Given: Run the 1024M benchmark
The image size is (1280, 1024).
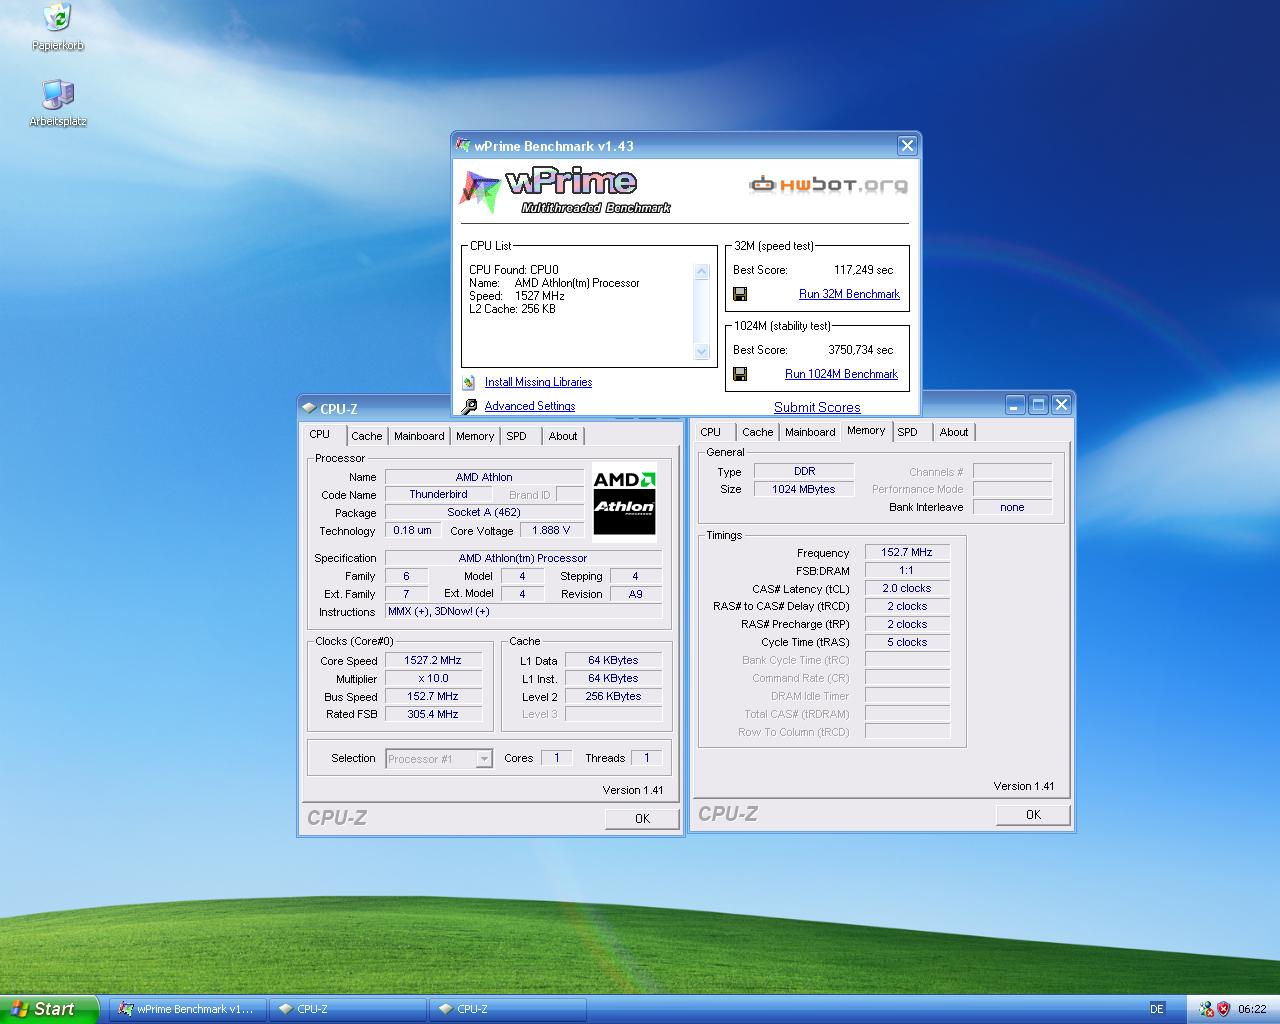Looking at the screenshot, I should point(841,374).
